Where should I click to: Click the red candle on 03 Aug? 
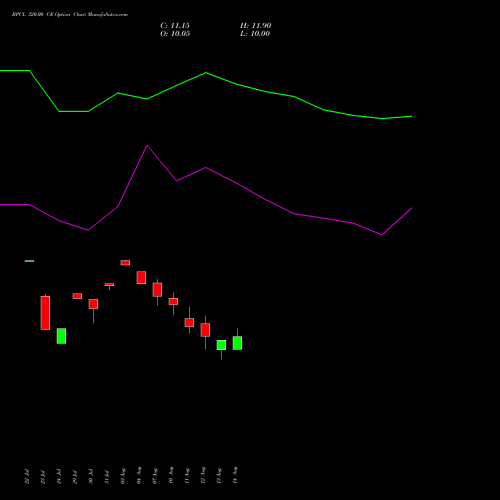[125, 263]
